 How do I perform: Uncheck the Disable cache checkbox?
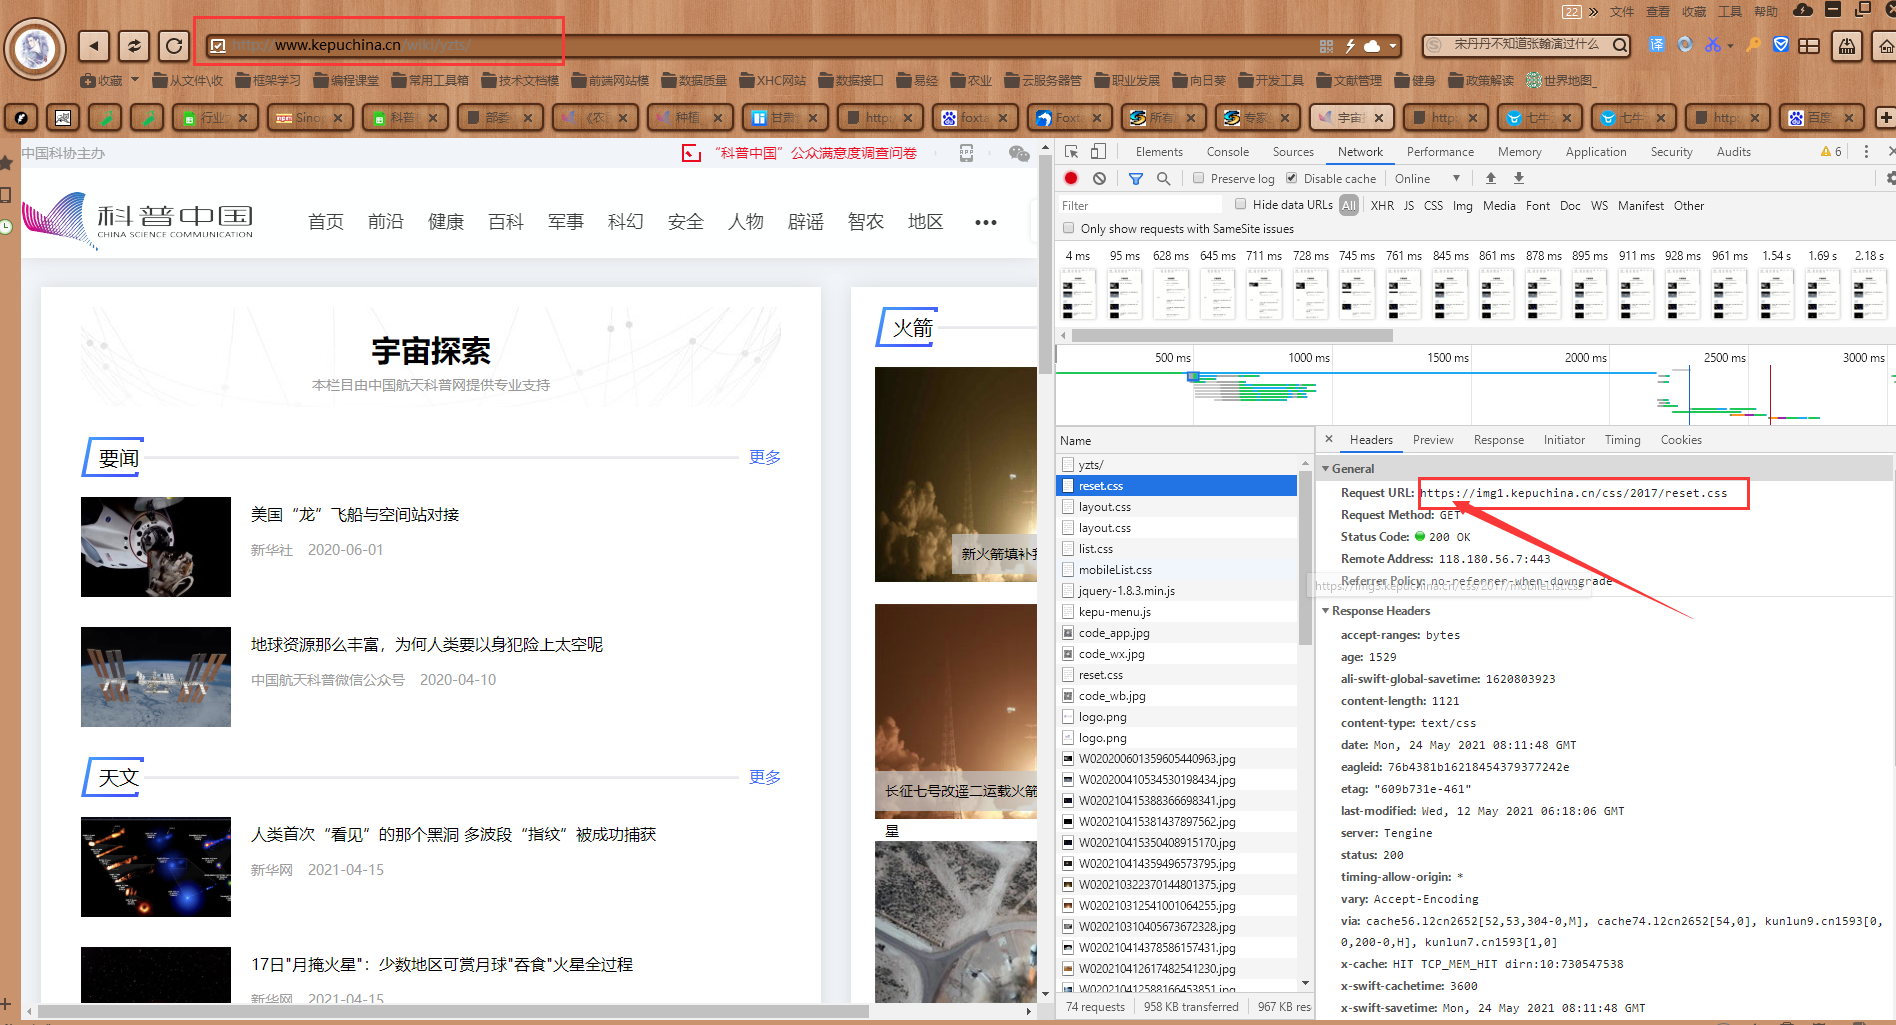pyautogui.click(x=1292, y=178)
